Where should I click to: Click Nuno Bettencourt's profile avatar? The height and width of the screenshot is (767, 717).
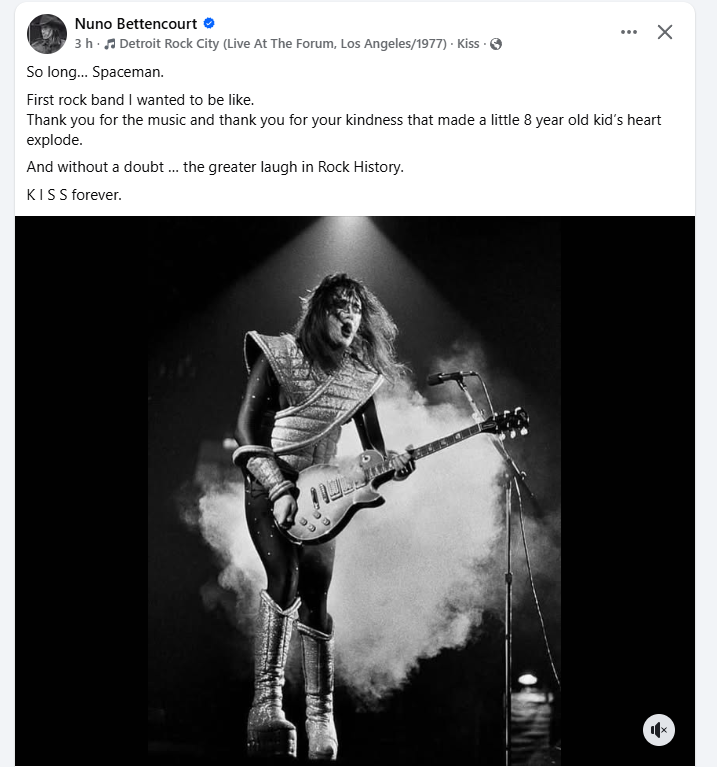[x=47, y=33]
